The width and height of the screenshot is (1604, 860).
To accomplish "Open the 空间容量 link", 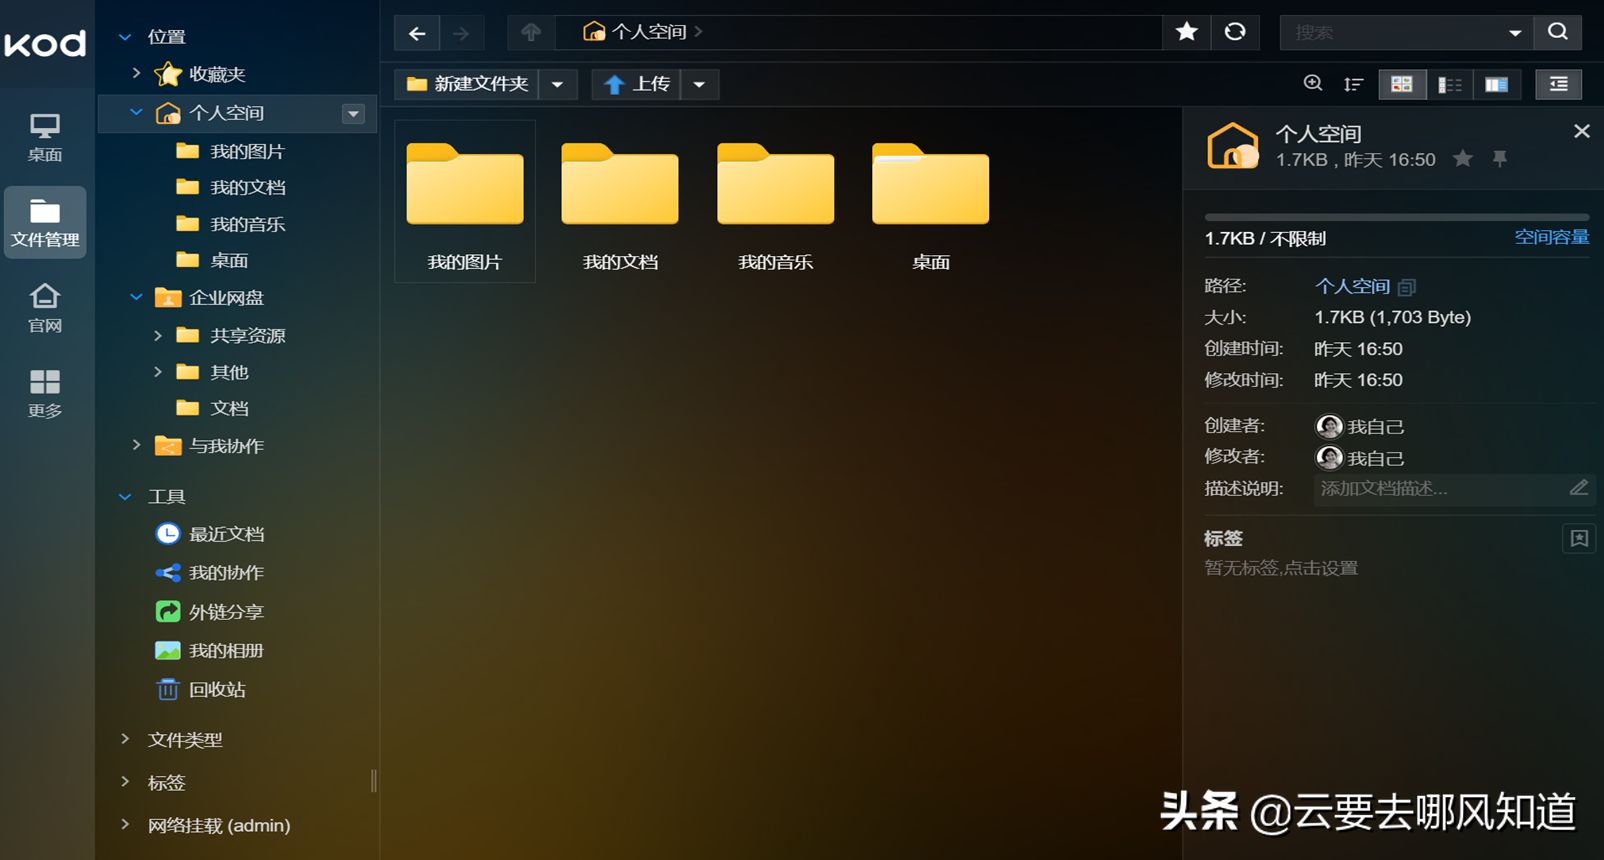I will [1551, 237].
